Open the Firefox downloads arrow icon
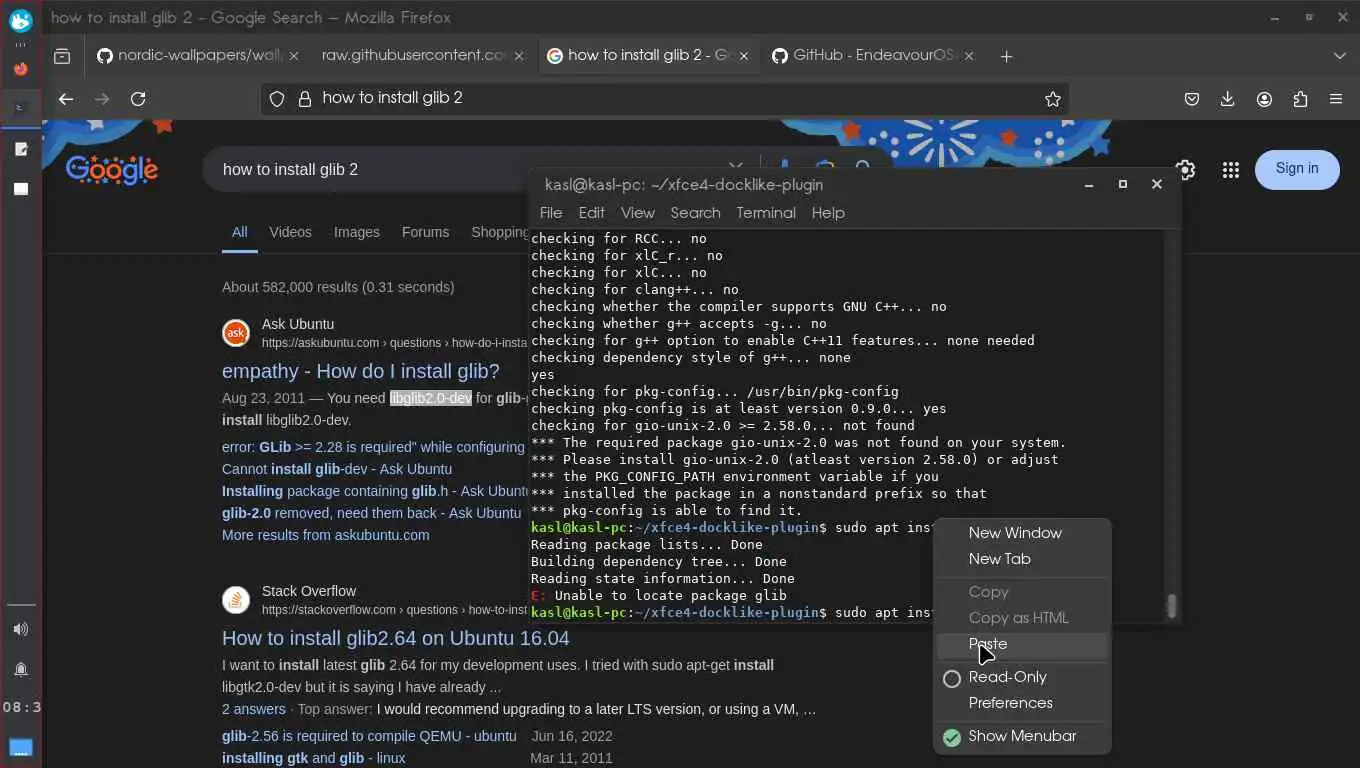This screenshot has height=768, width=1360. point(1228,99)
